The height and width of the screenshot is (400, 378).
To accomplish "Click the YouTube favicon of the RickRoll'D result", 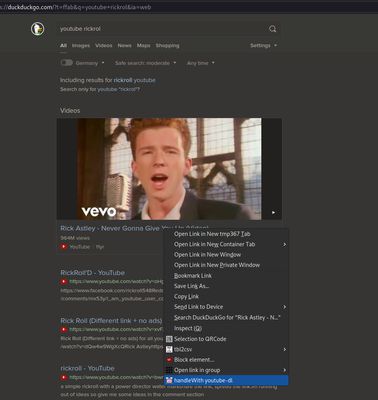I will pos(64,282).
